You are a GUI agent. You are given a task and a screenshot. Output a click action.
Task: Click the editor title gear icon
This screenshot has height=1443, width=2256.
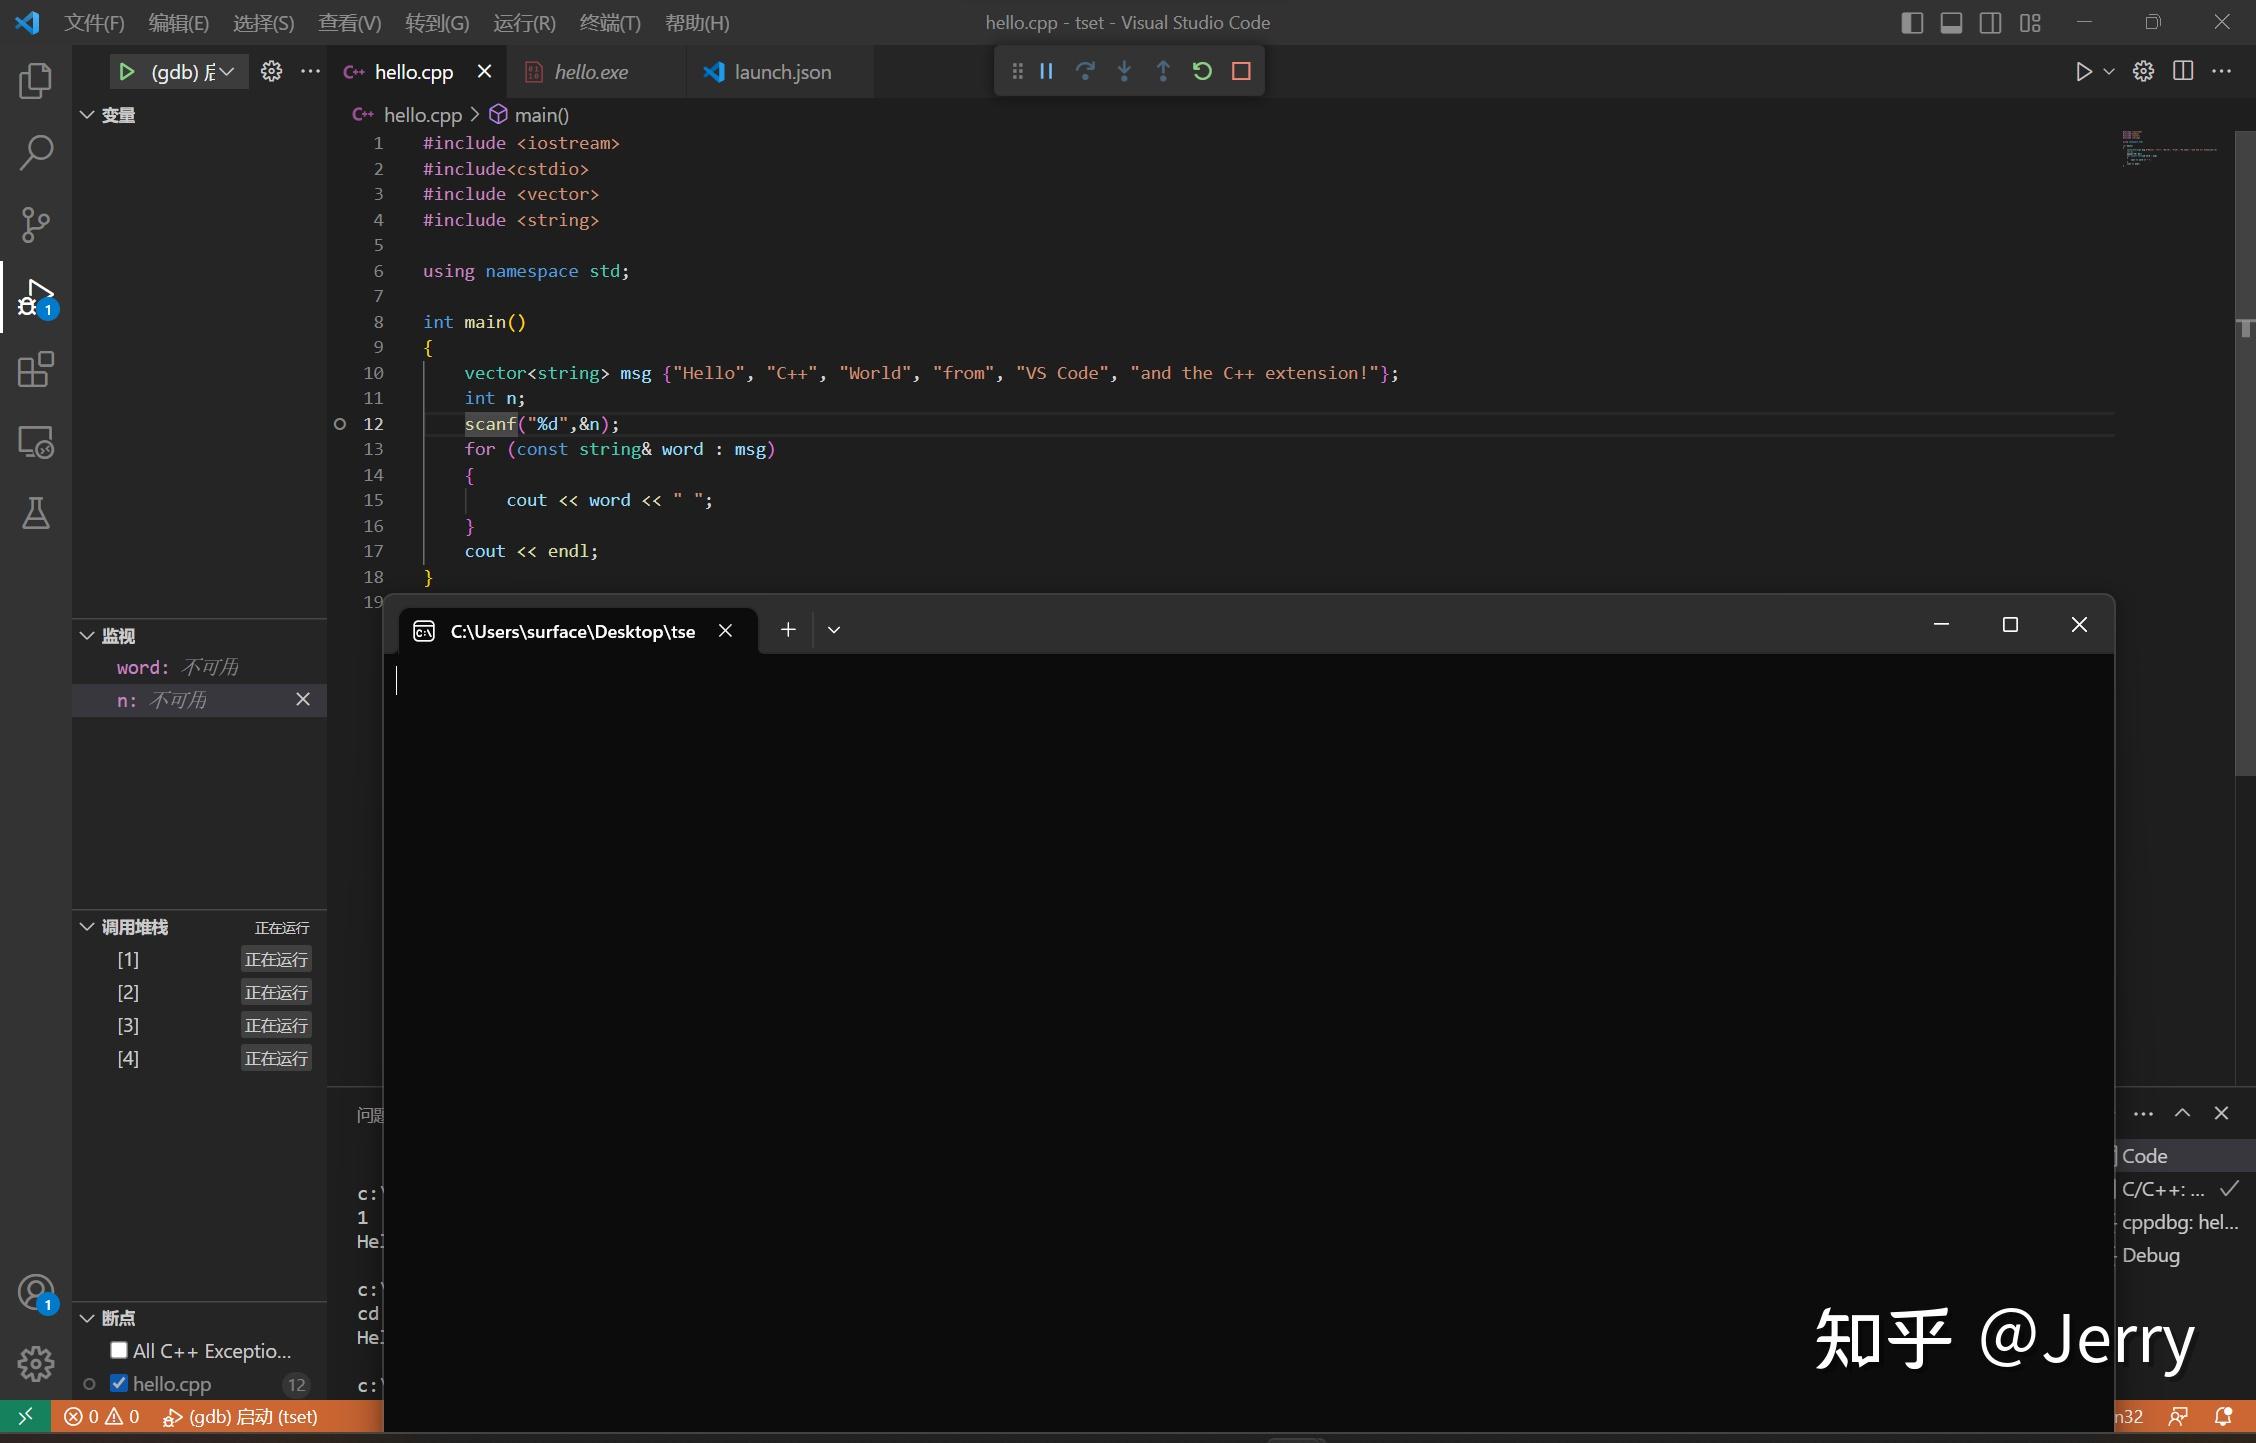tap(2143, 71)
